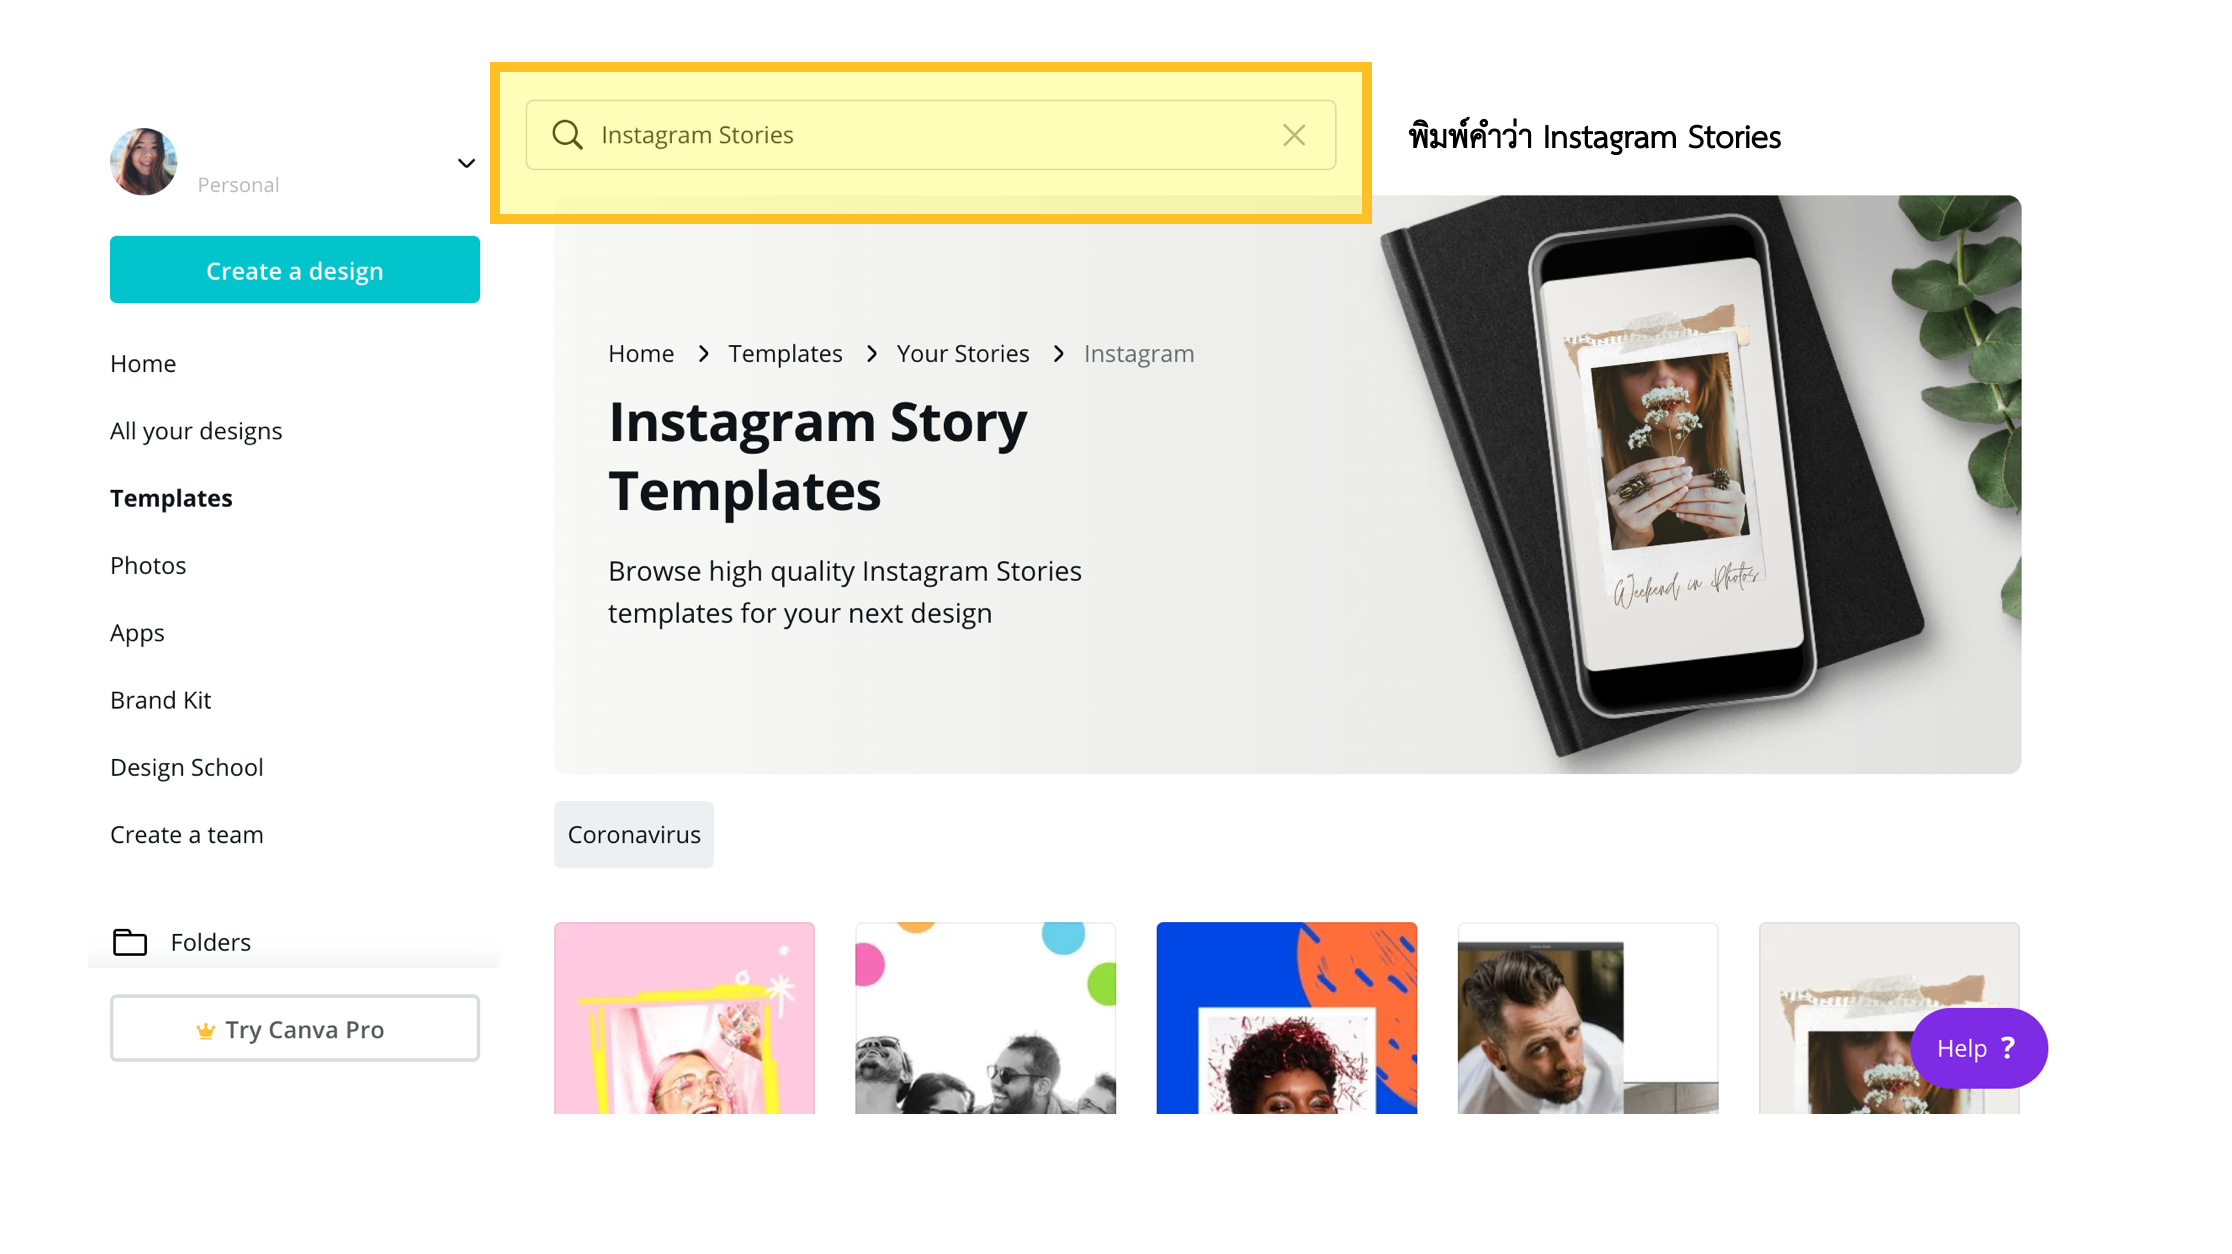Open the Help chat button
Viewport: 2232px width, 1254px height.
[1979, 1048]
